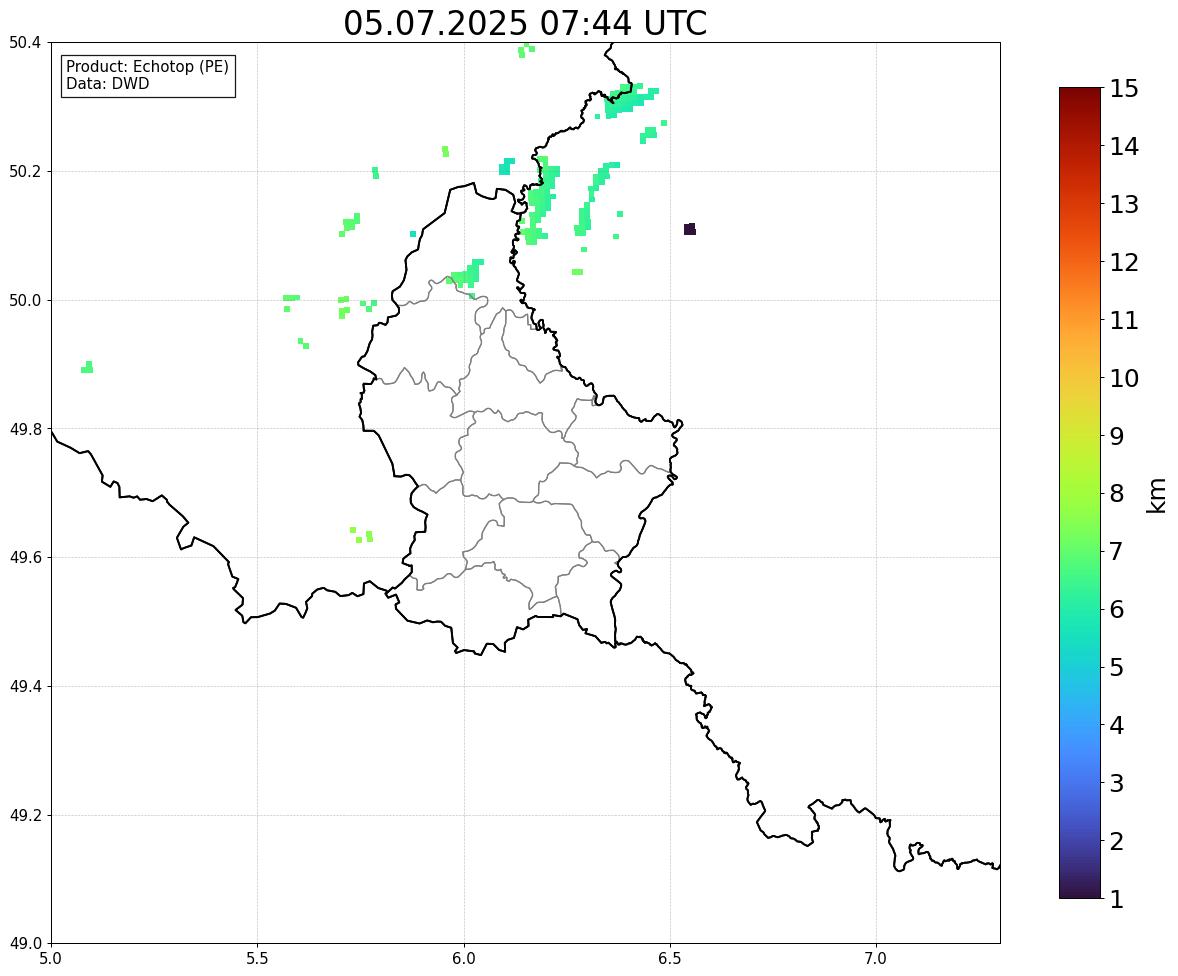1178x976 pixels.
Task: Click the latitude tick label 49.4
Action: click(x=24, y=687)
